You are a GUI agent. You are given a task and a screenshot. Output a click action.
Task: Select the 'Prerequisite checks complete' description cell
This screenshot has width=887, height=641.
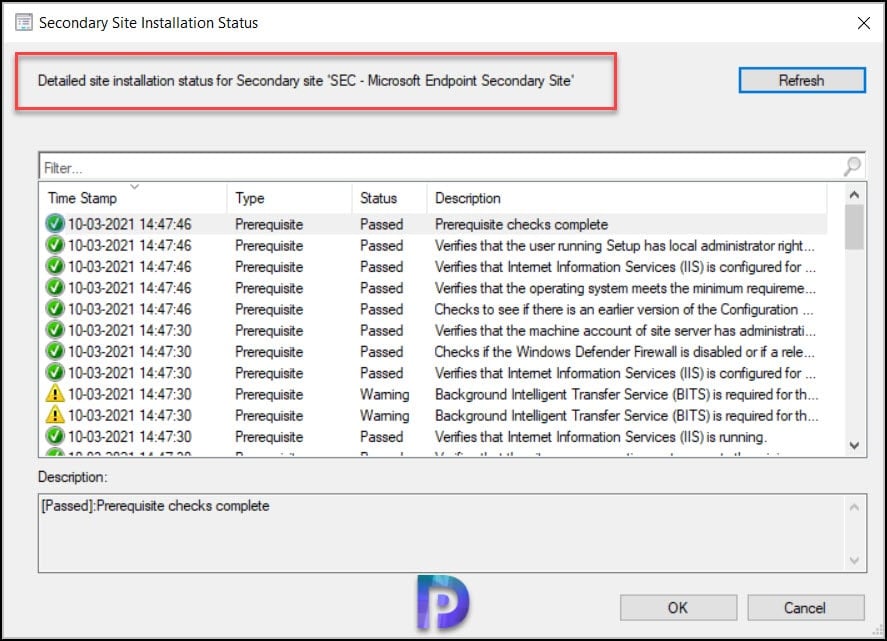tap(521, 225)
